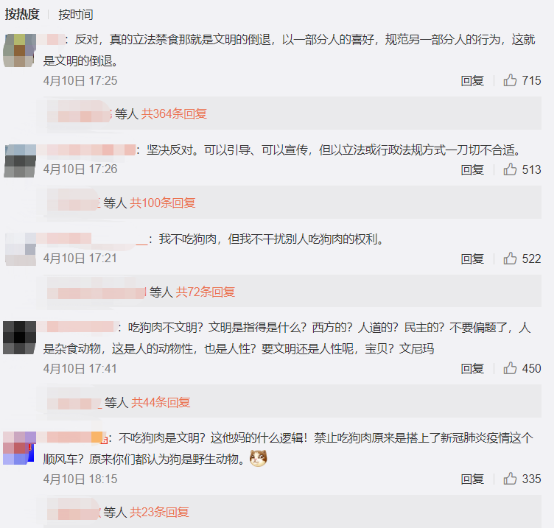Open avatar of first commenter
The width and height of the screenshot is (554, 528).
pyautogui.click(x=20, y=50)
